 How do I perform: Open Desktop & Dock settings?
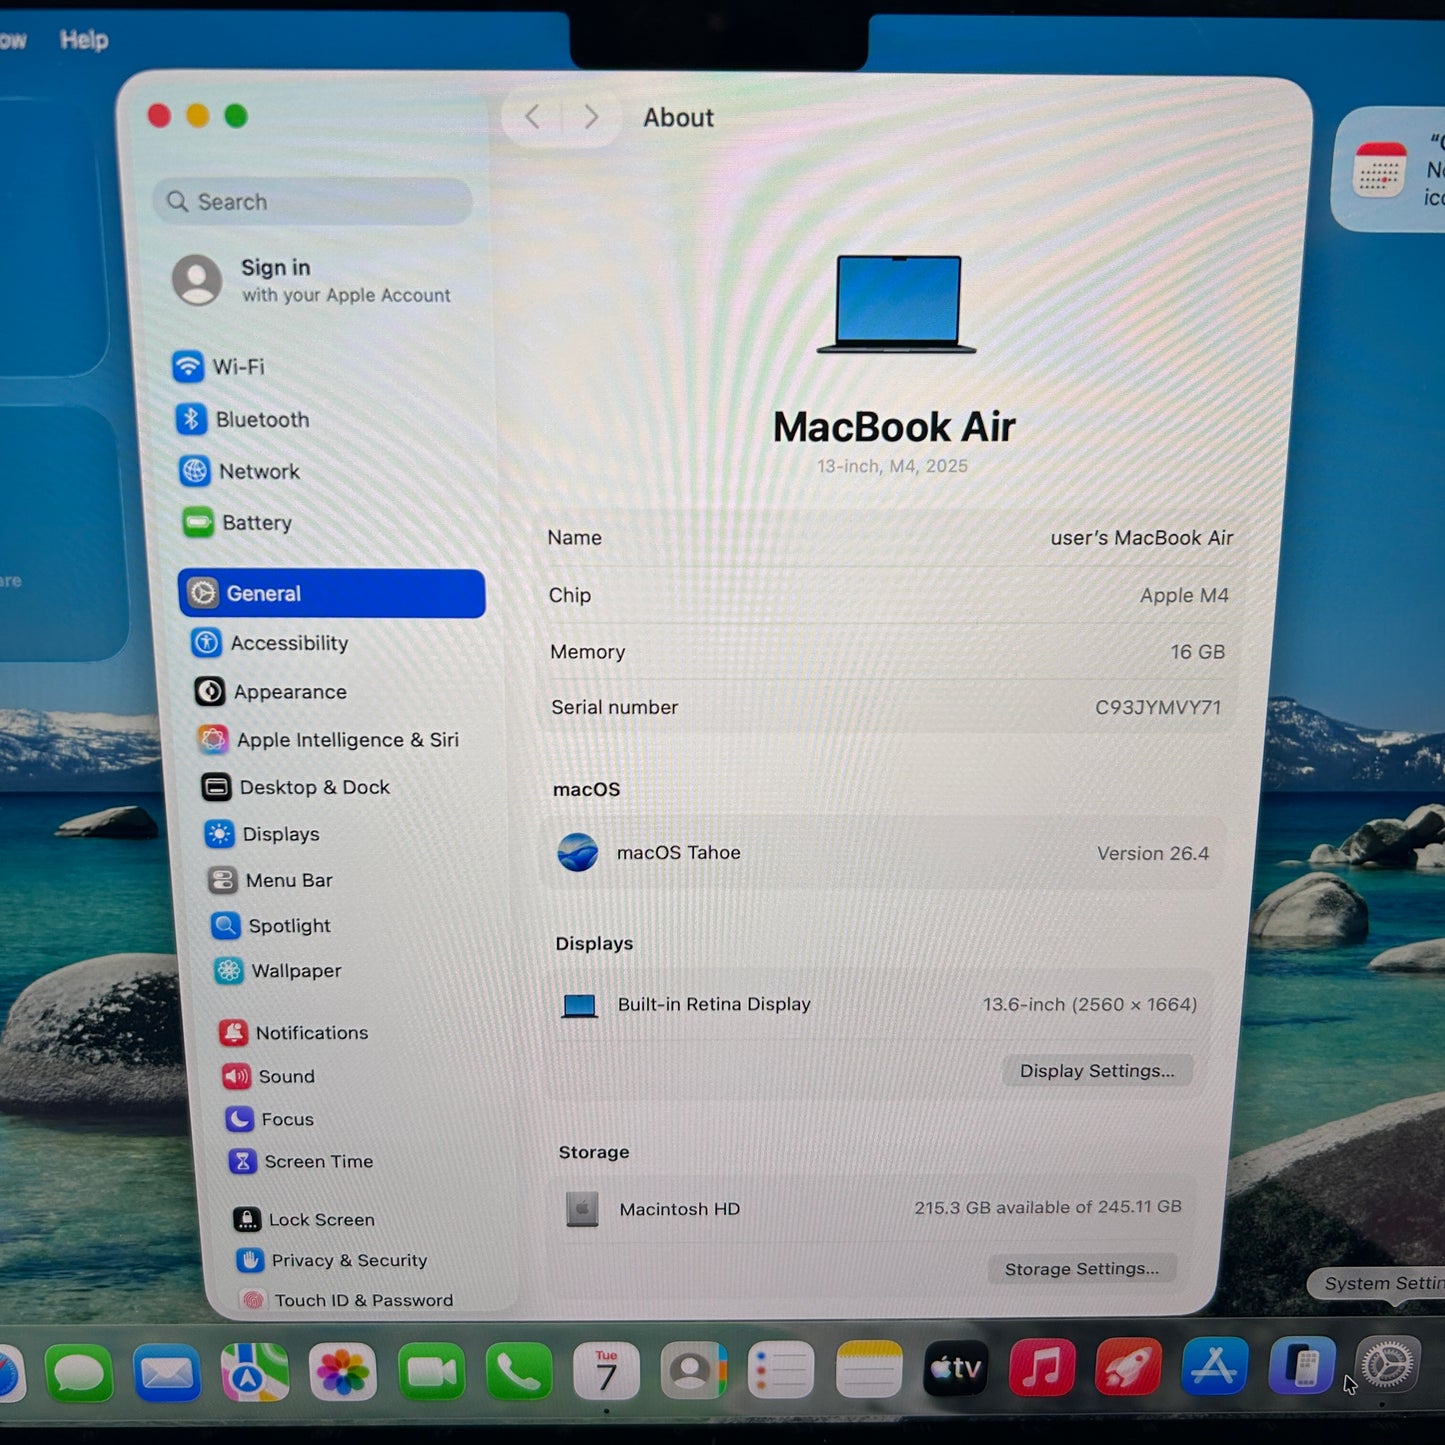(x=315, y=787)
